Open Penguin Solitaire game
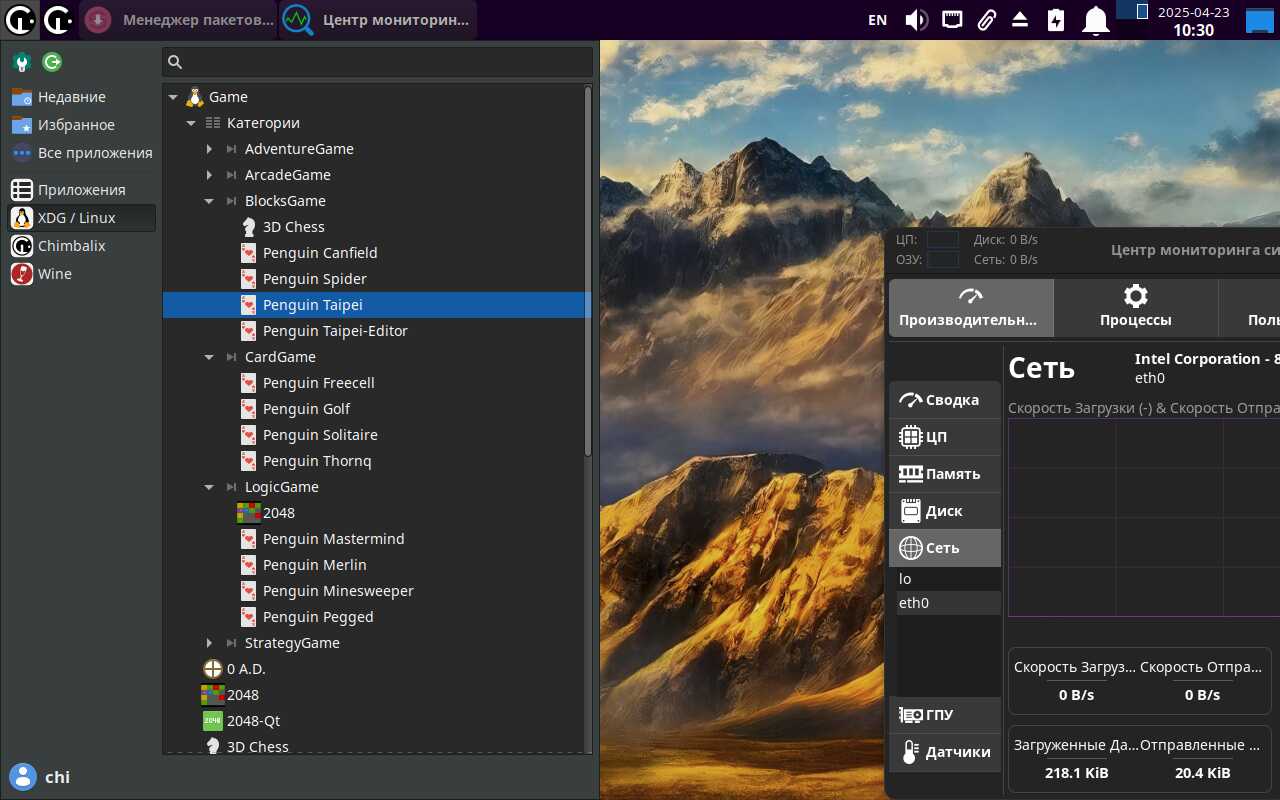The image size is (1280, 800). point(320,435)
